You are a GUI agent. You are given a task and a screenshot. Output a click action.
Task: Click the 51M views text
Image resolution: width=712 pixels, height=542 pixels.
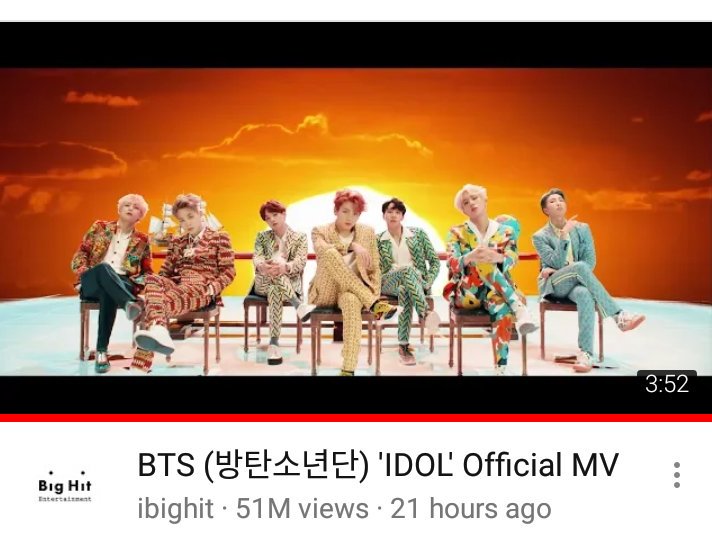[x=302, y=508]
